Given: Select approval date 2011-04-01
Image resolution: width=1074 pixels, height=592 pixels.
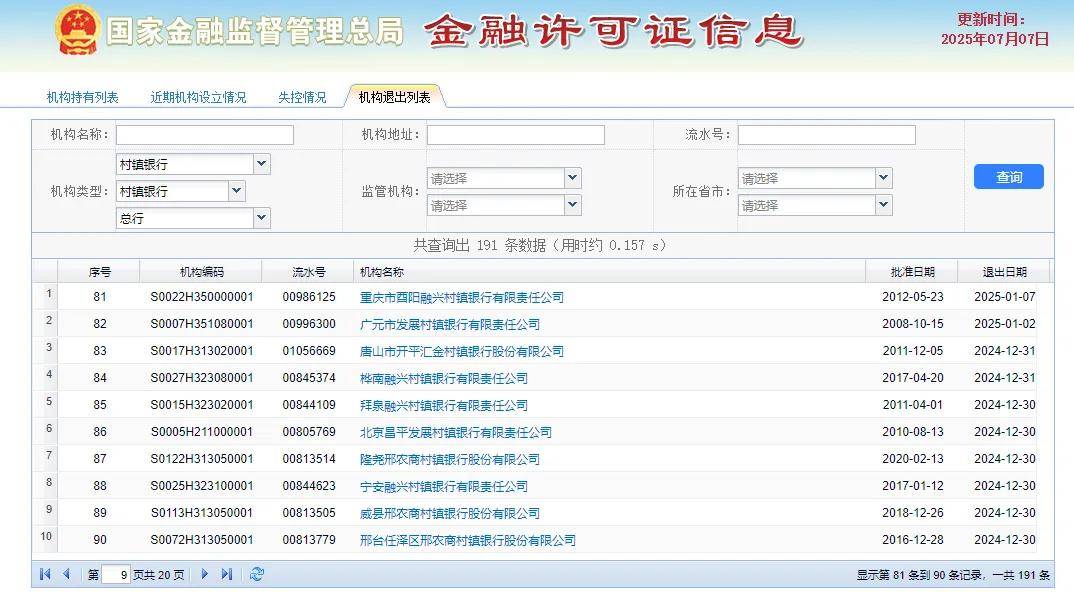Looking at the screenshot, I should click(912, 405).
